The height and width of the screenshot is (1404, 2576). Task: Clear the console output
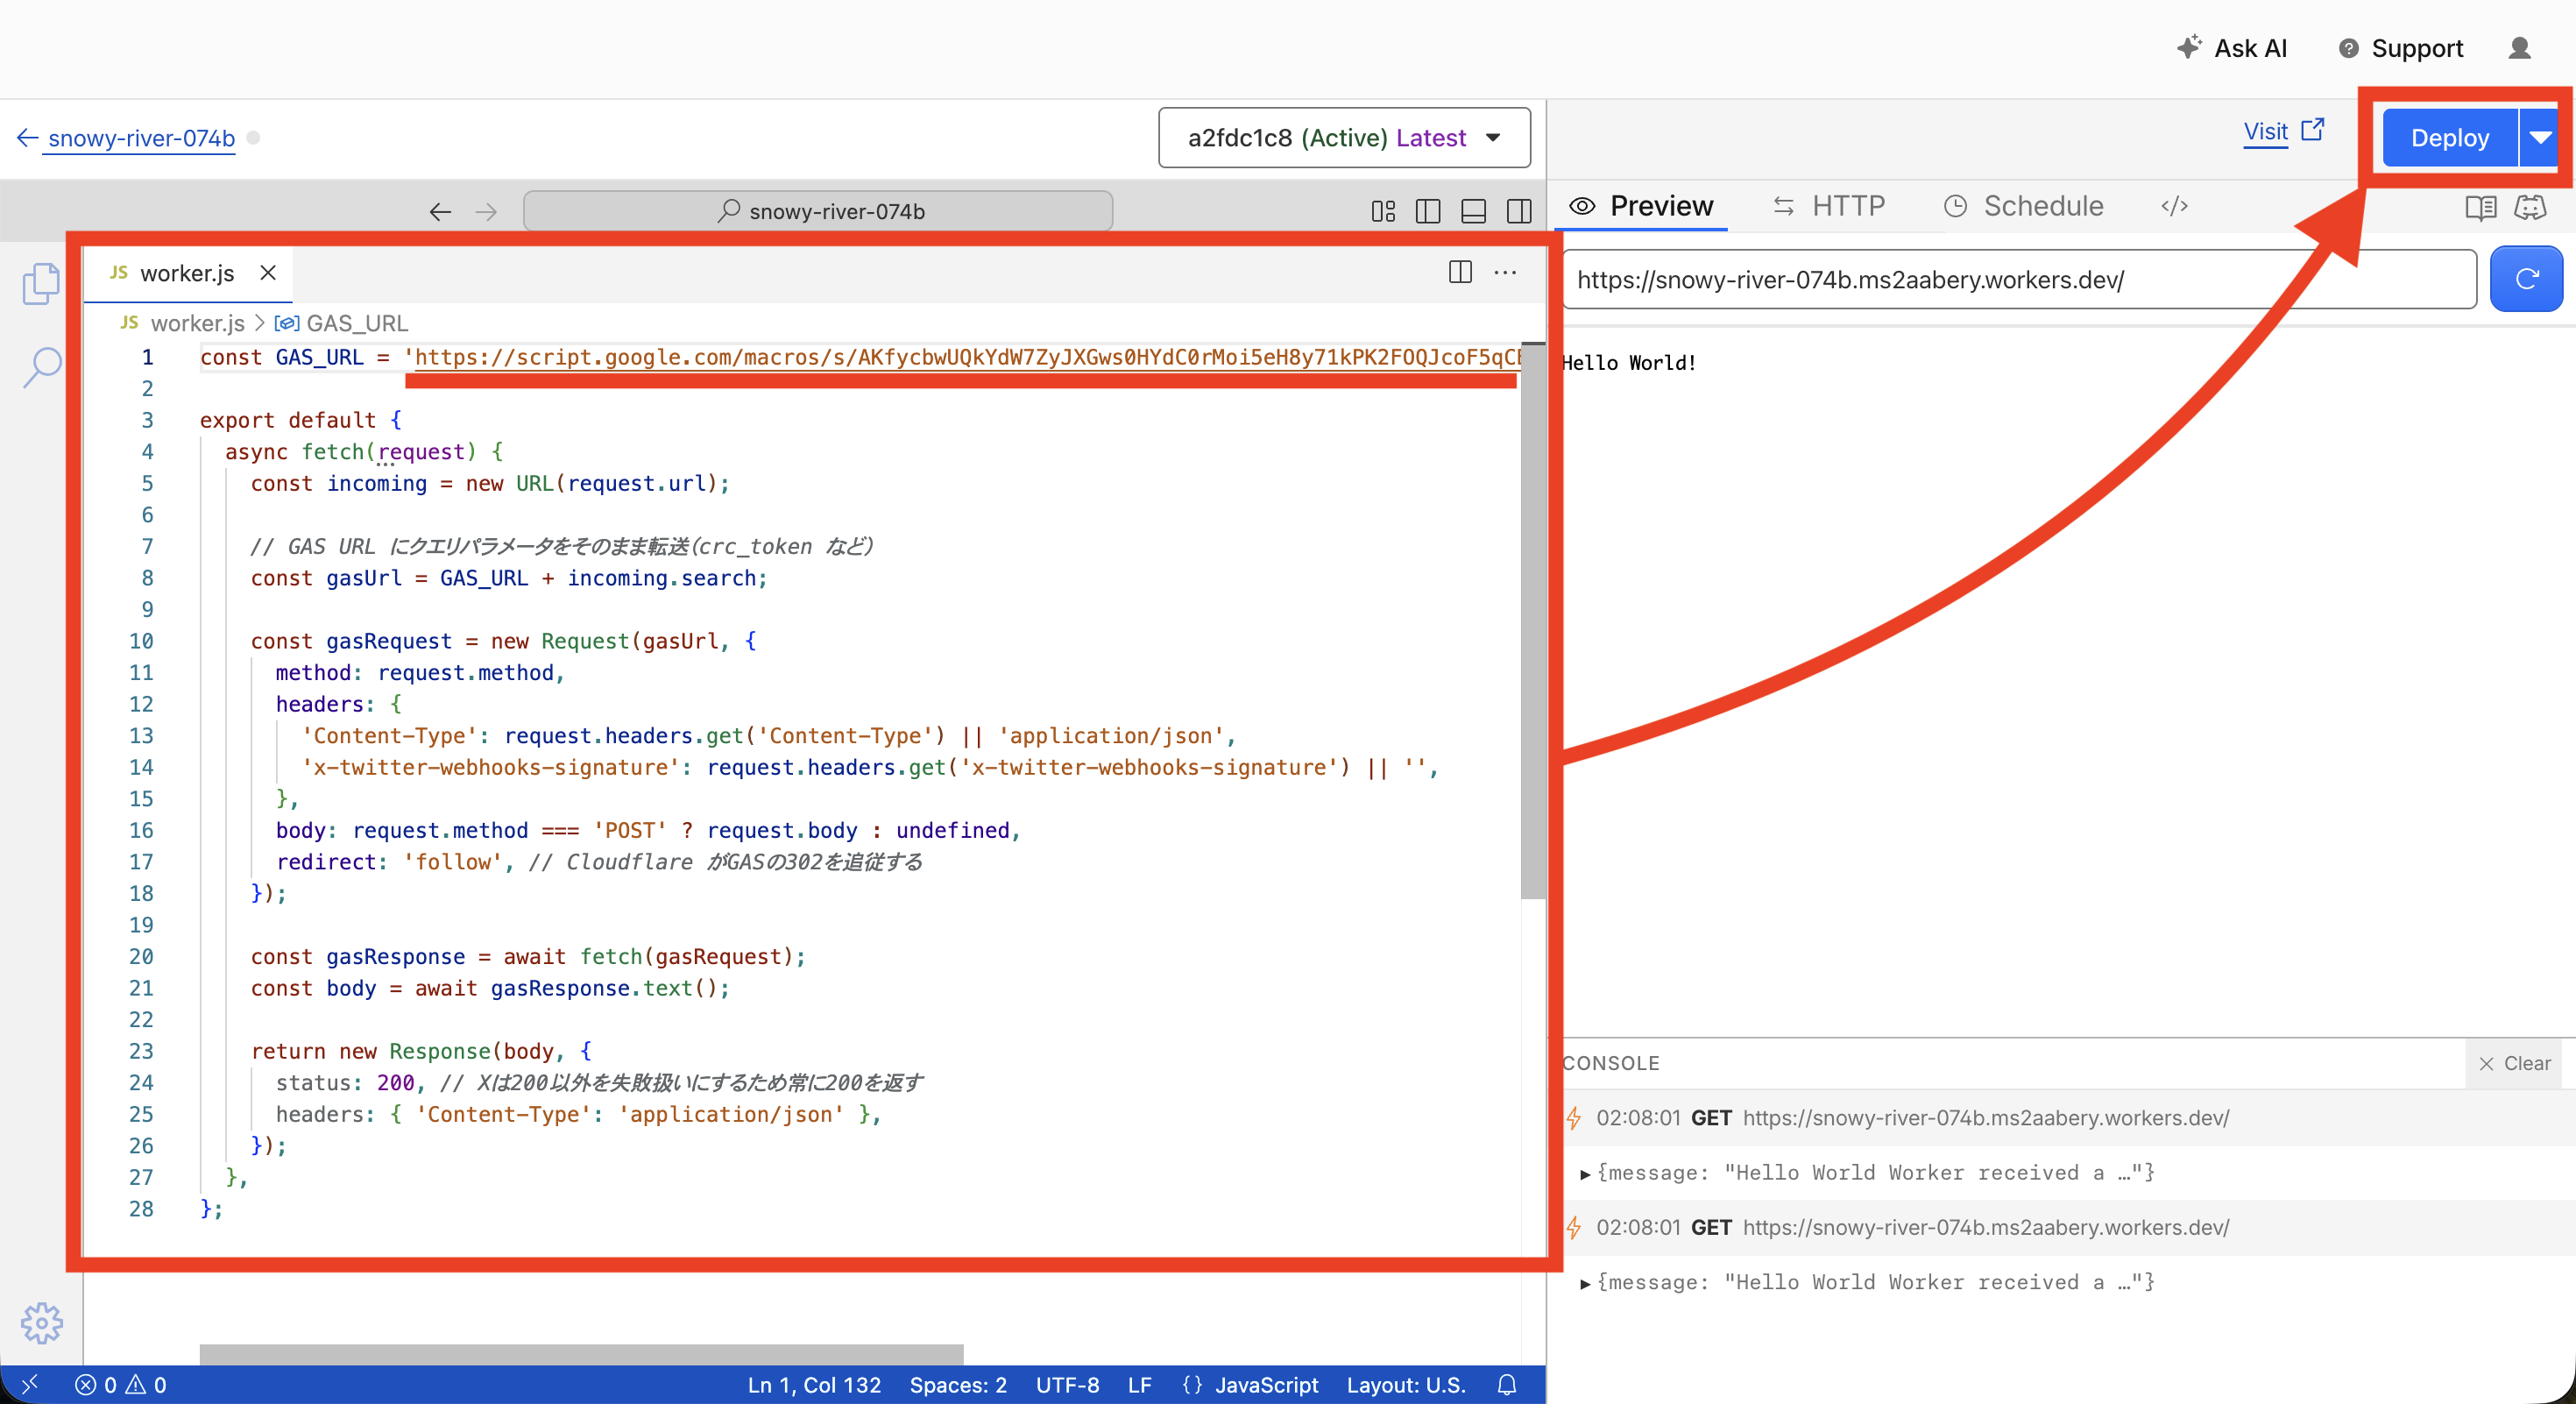[x=2515, y=1063]
